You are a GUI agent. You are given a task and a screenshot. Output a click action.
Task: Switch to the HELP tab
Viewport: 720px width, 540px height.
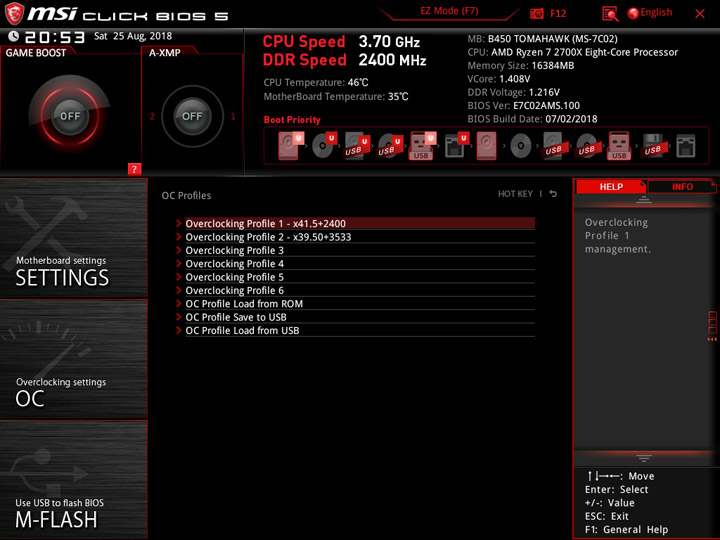coord(611,186)
